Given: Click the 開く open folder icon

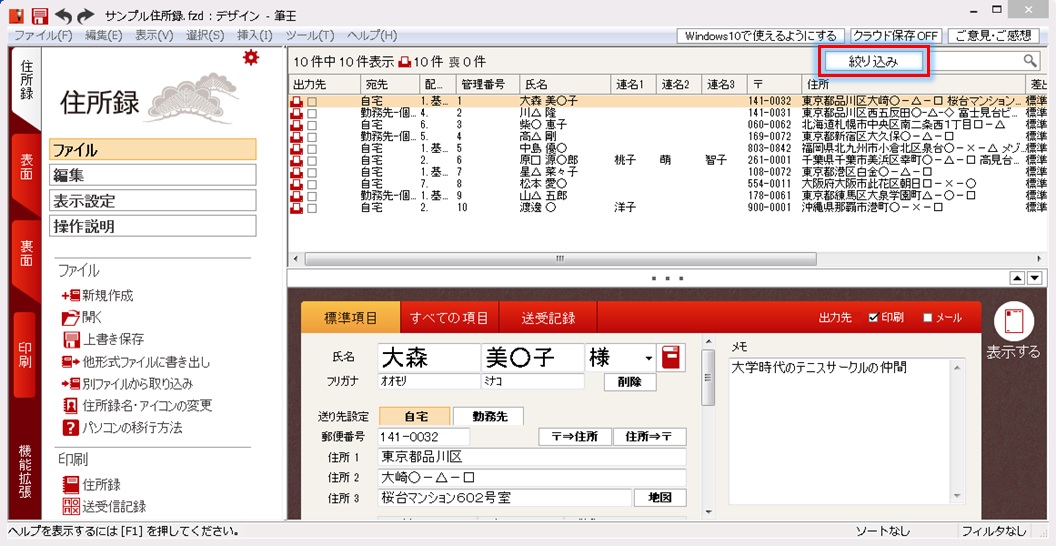Looking at the screenshot, I should point(70,318).
